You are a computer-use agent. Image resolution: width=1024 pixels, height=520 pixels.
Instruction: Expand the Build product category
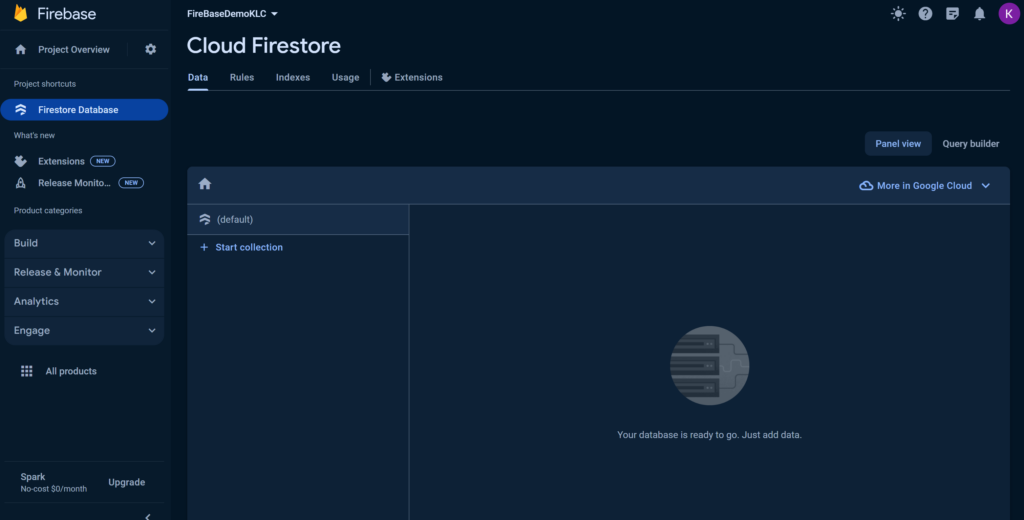(84, 243)
